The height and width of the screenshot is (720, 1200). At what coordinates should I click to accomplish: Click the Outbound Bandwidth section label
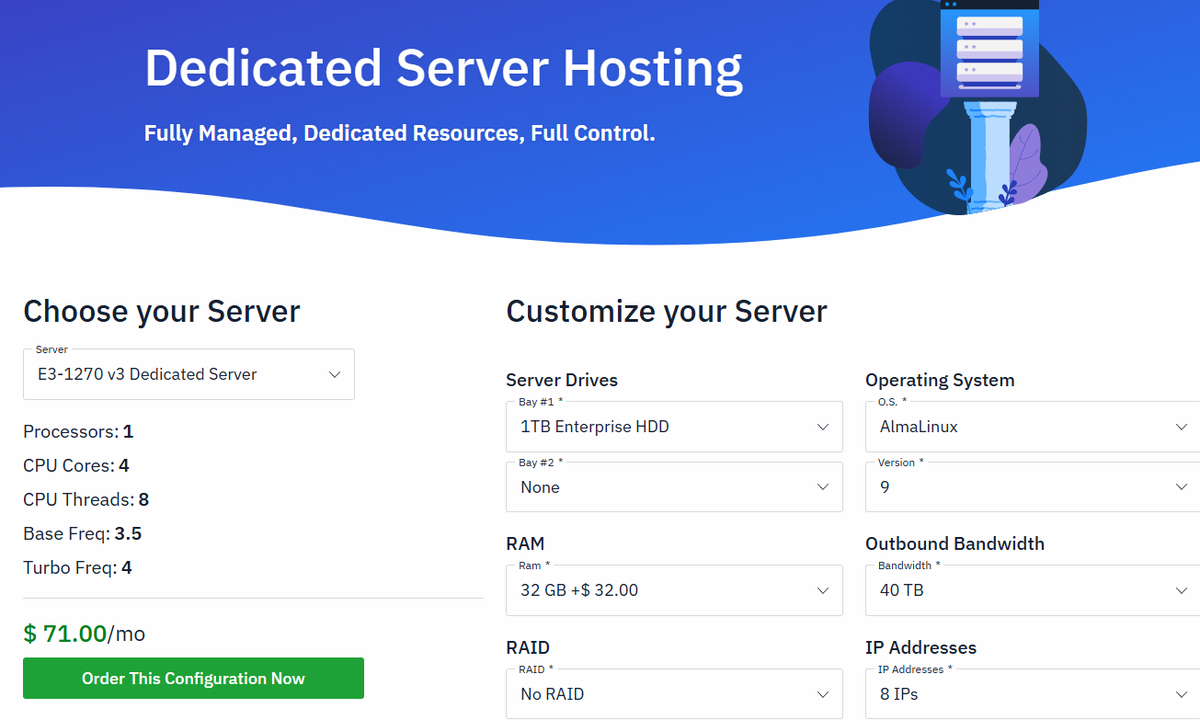click(955, 544)
